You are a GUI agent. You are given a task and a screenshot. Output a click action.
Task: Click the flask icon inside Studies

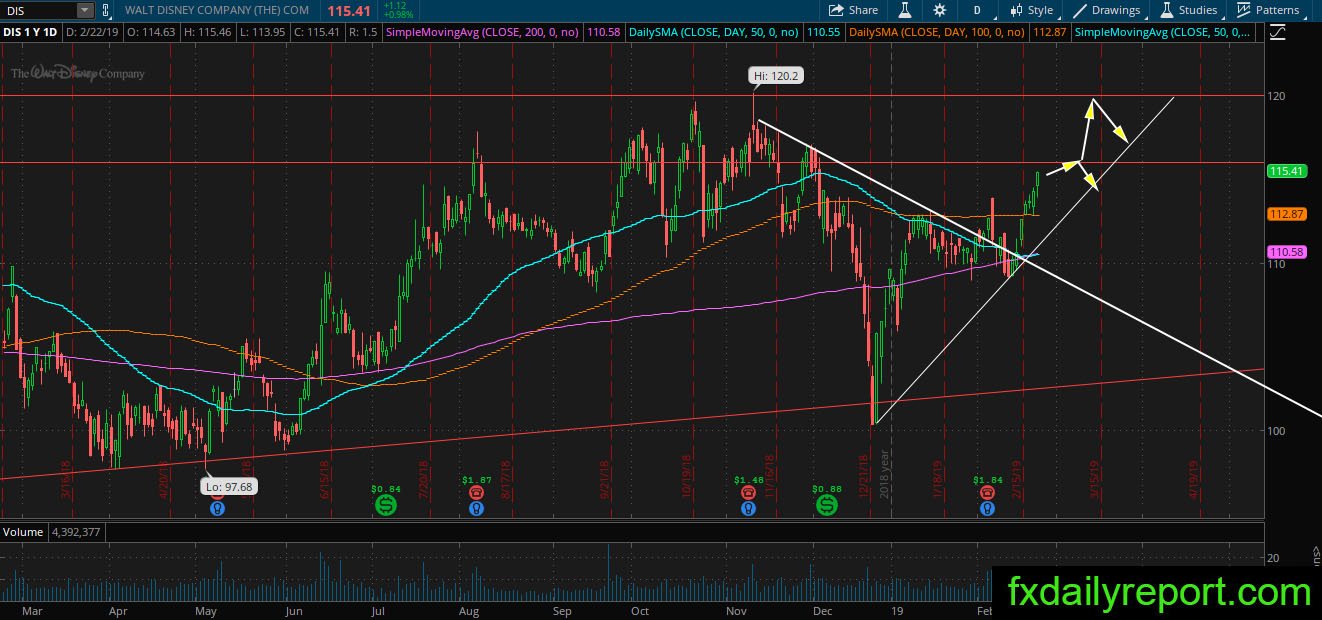point(1166,10)
